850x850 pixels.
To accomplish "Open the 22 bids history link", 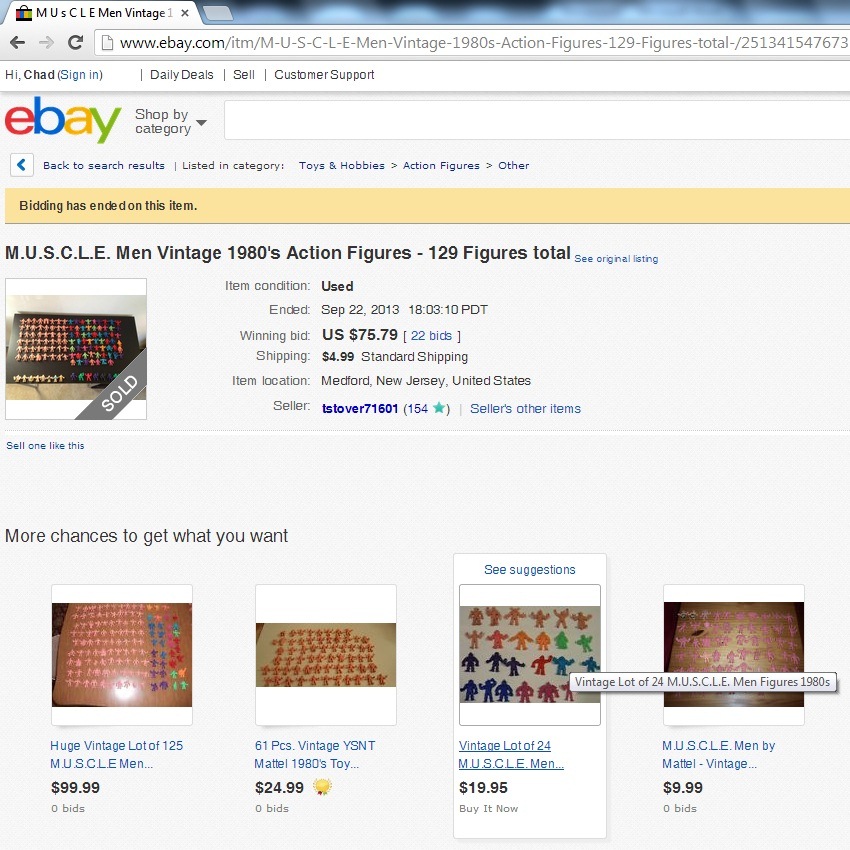I will (431, 336).
